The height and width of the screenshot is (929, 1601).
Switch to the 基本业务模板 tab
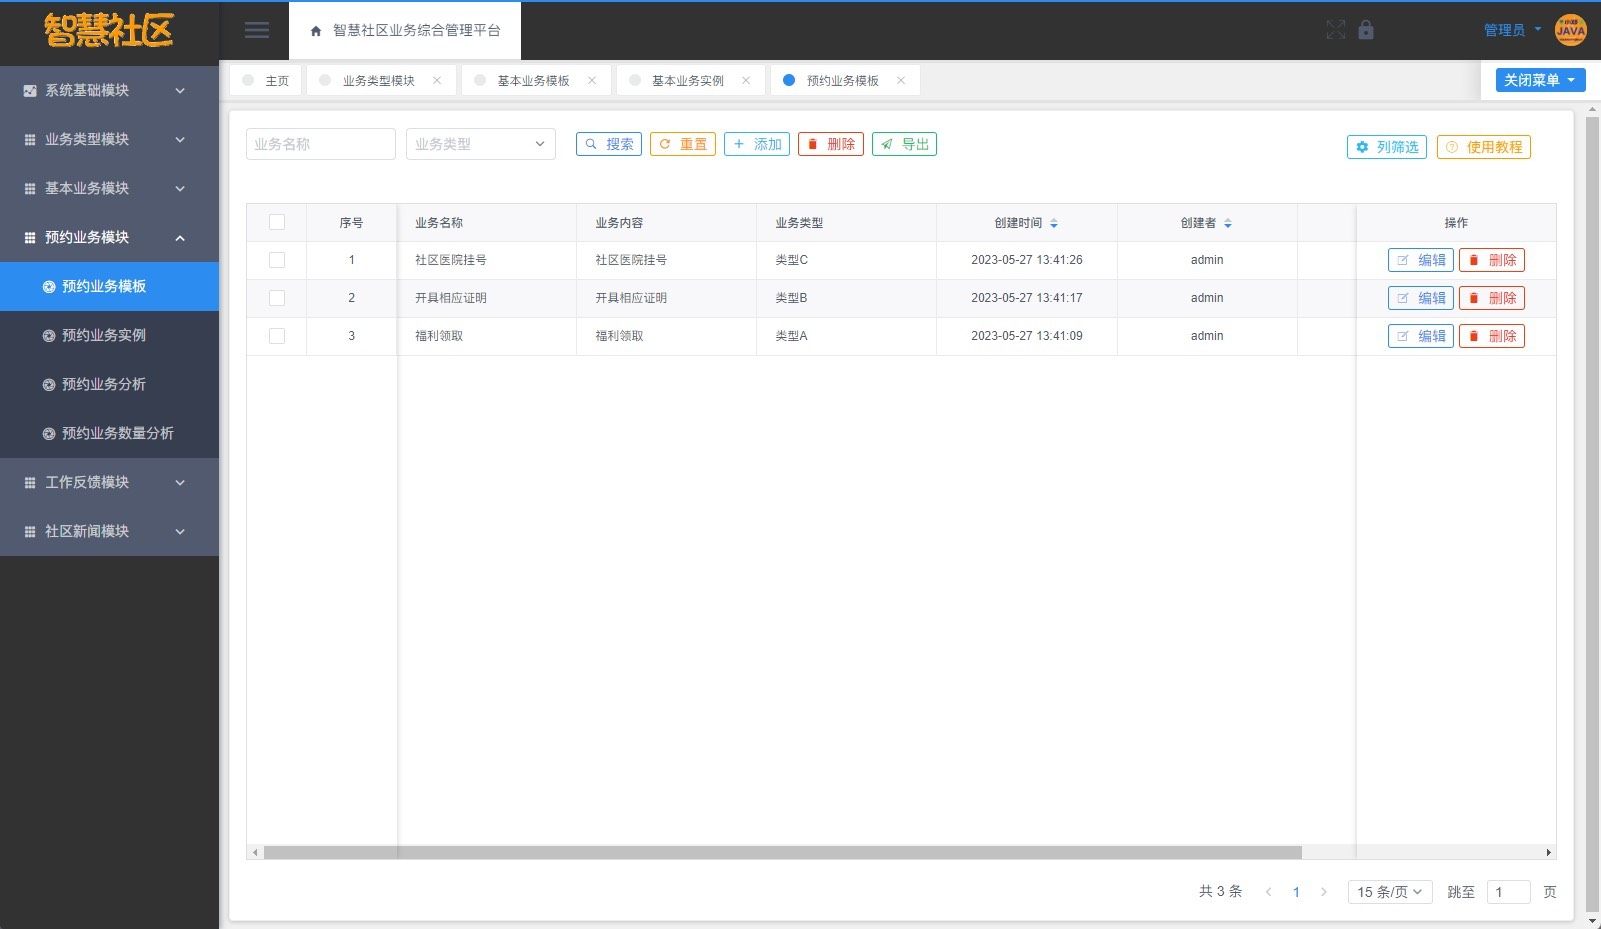(533, 81)
